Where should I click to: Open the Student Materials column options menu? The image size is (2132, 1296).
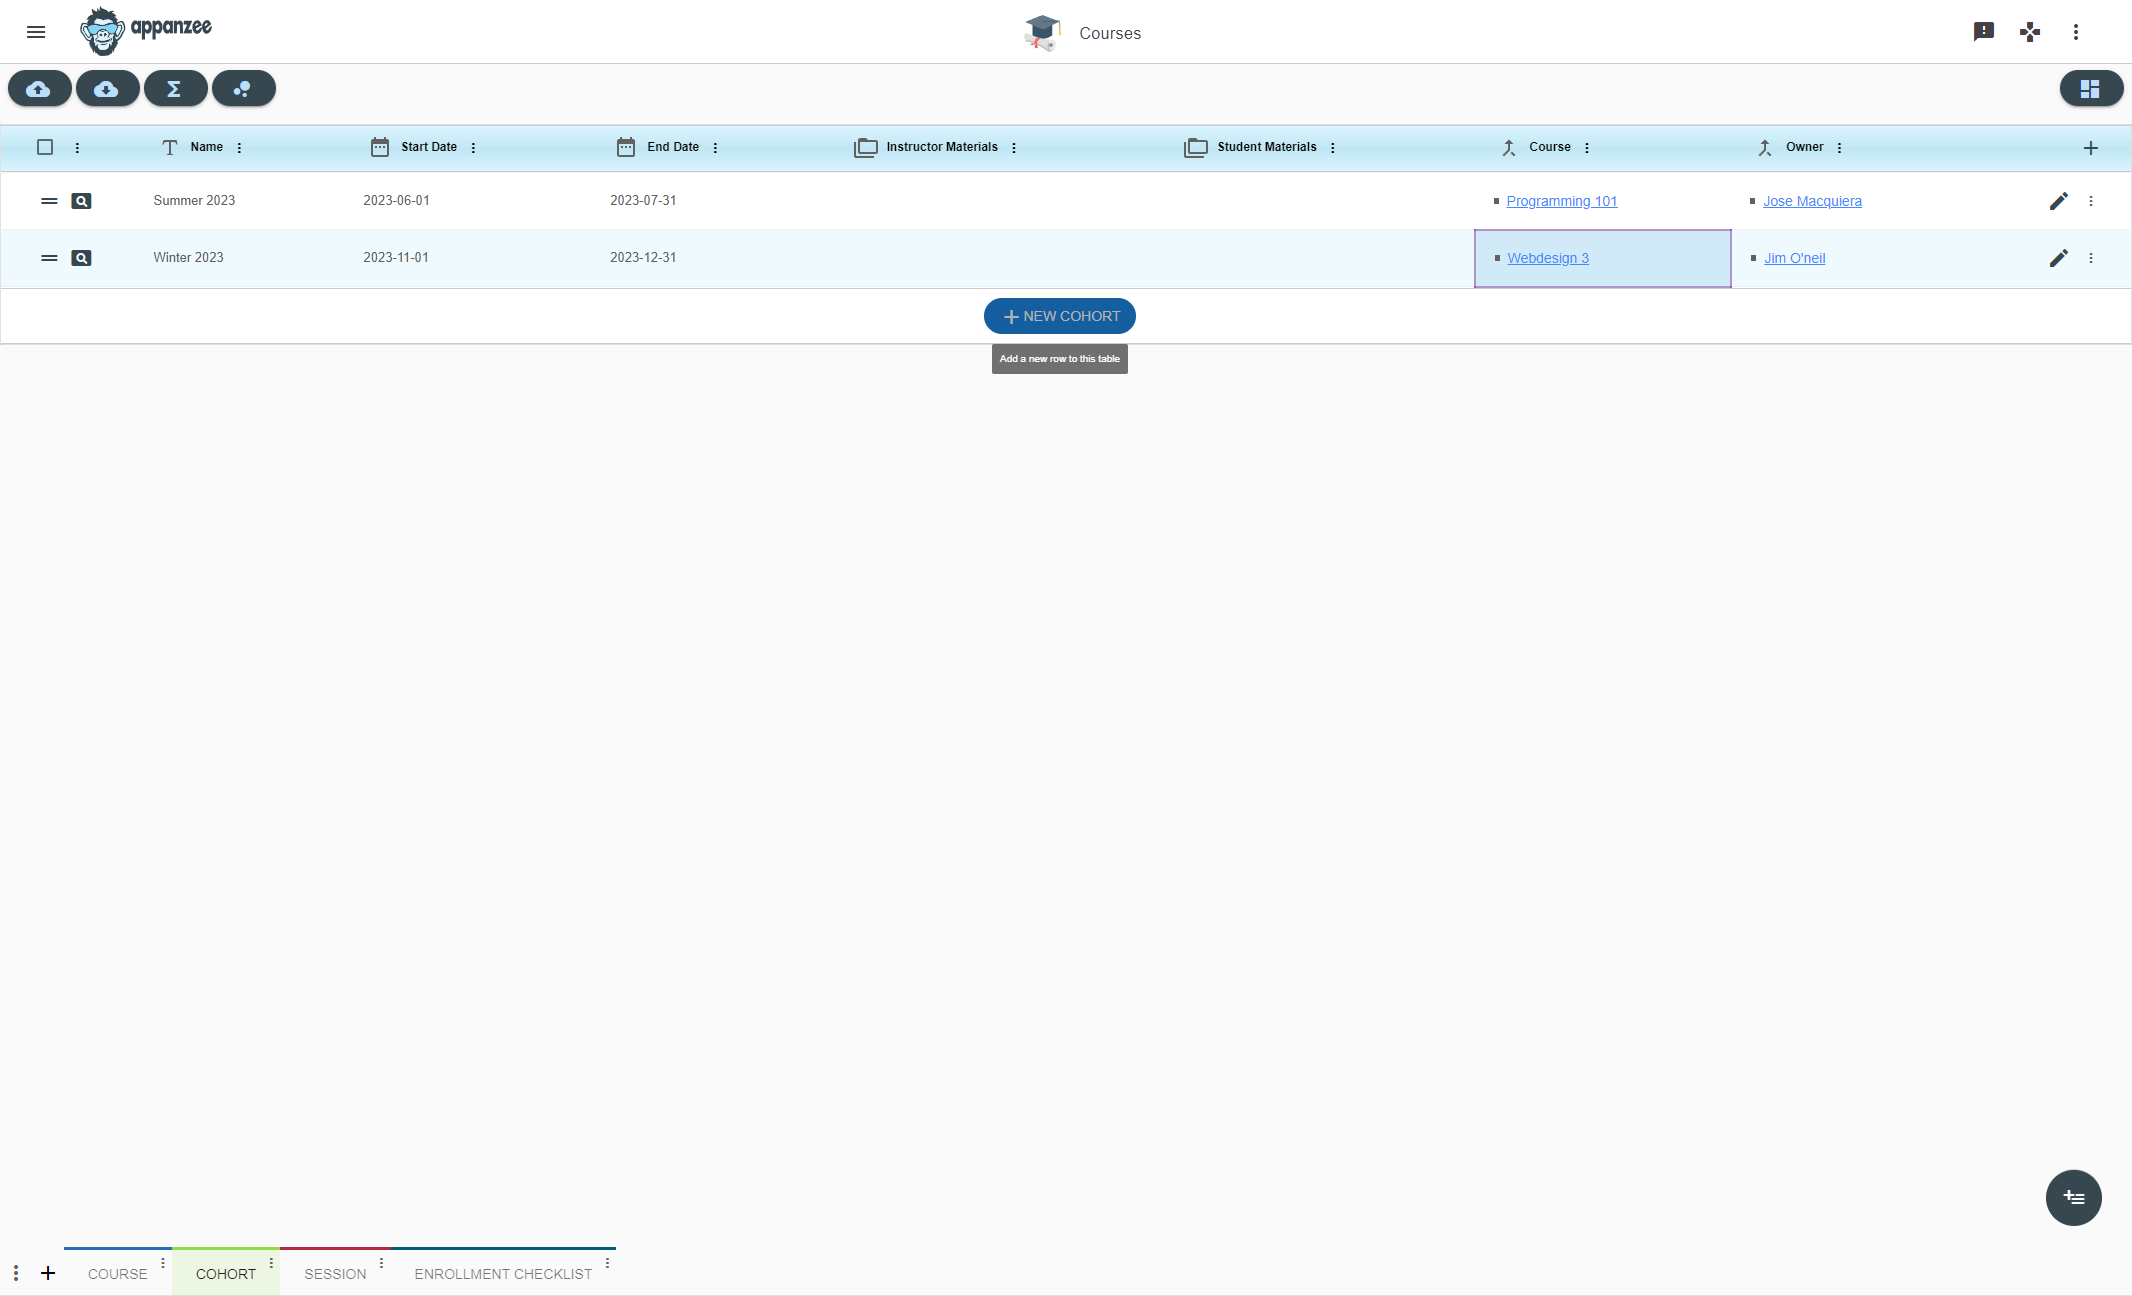click(x=1333, y=147)
